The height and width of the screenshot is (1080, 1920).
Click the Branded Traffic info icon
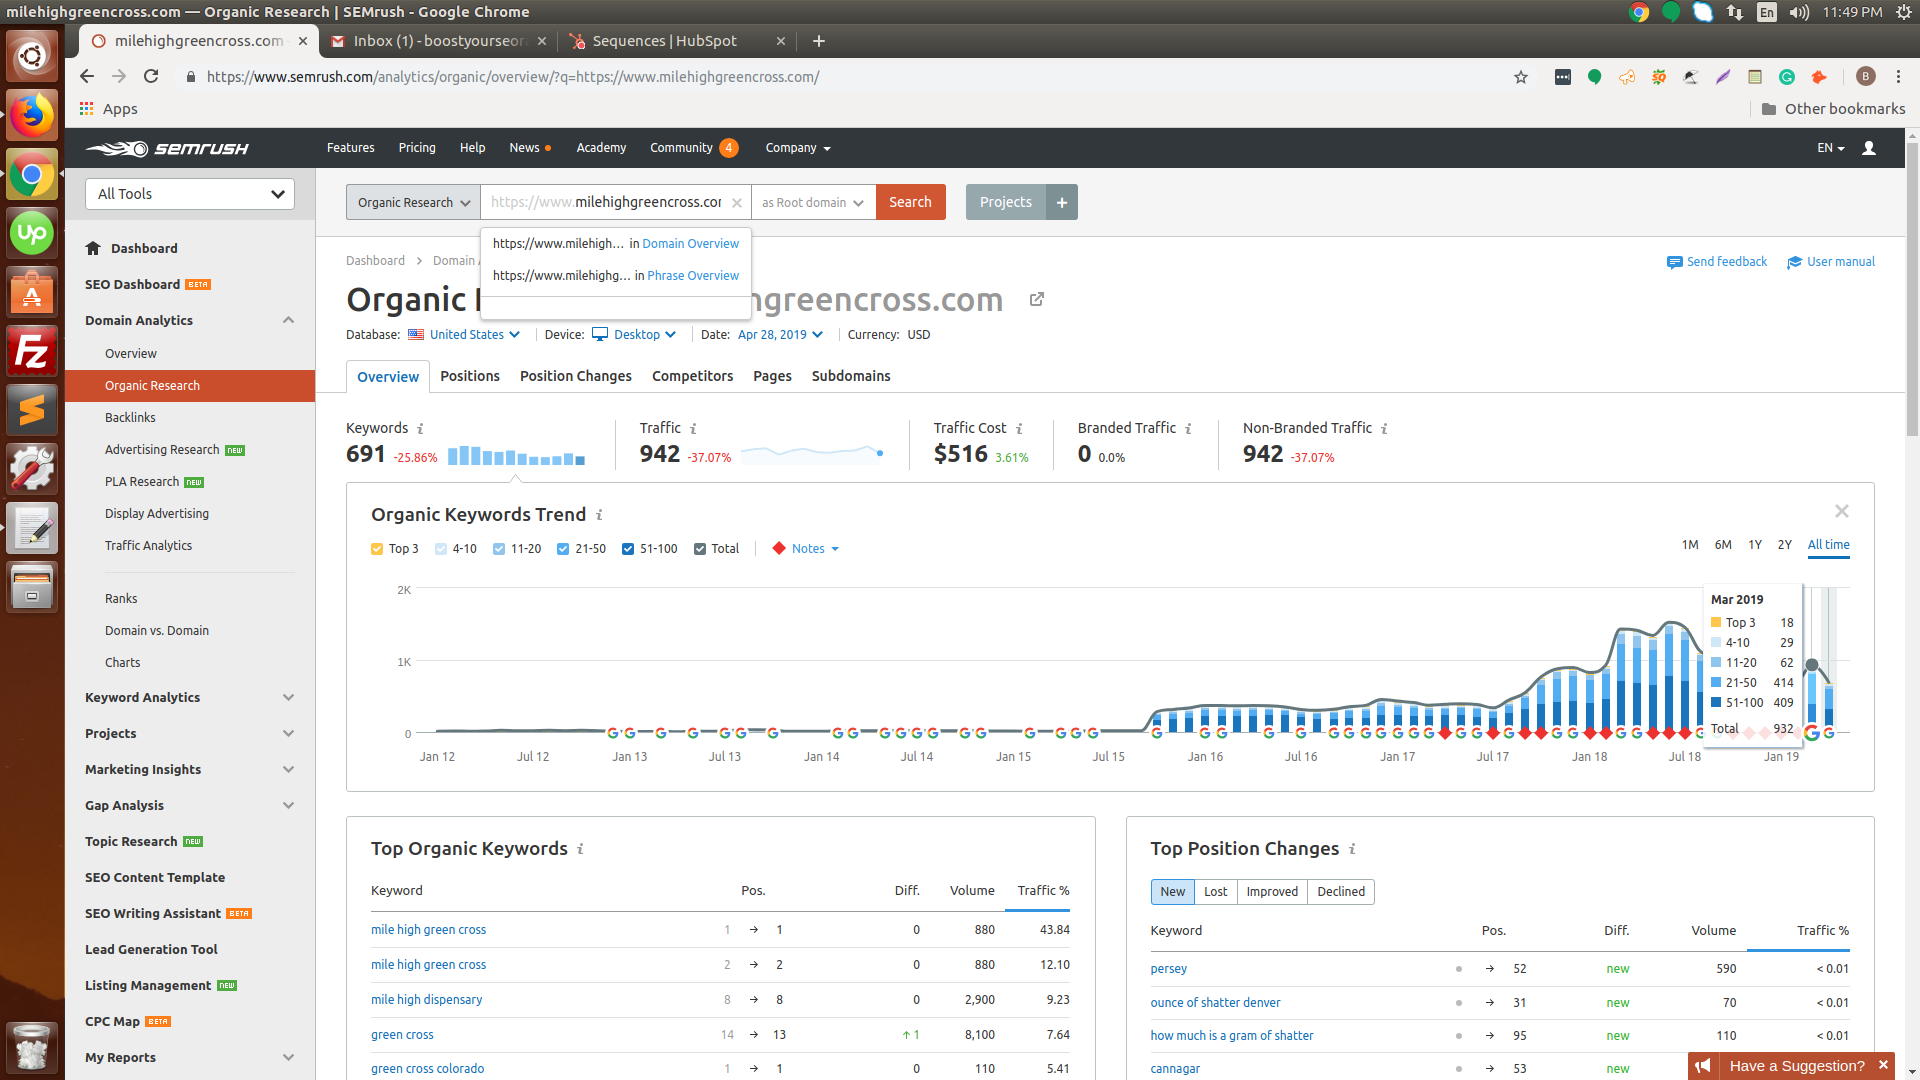[x=1188, y=429]
